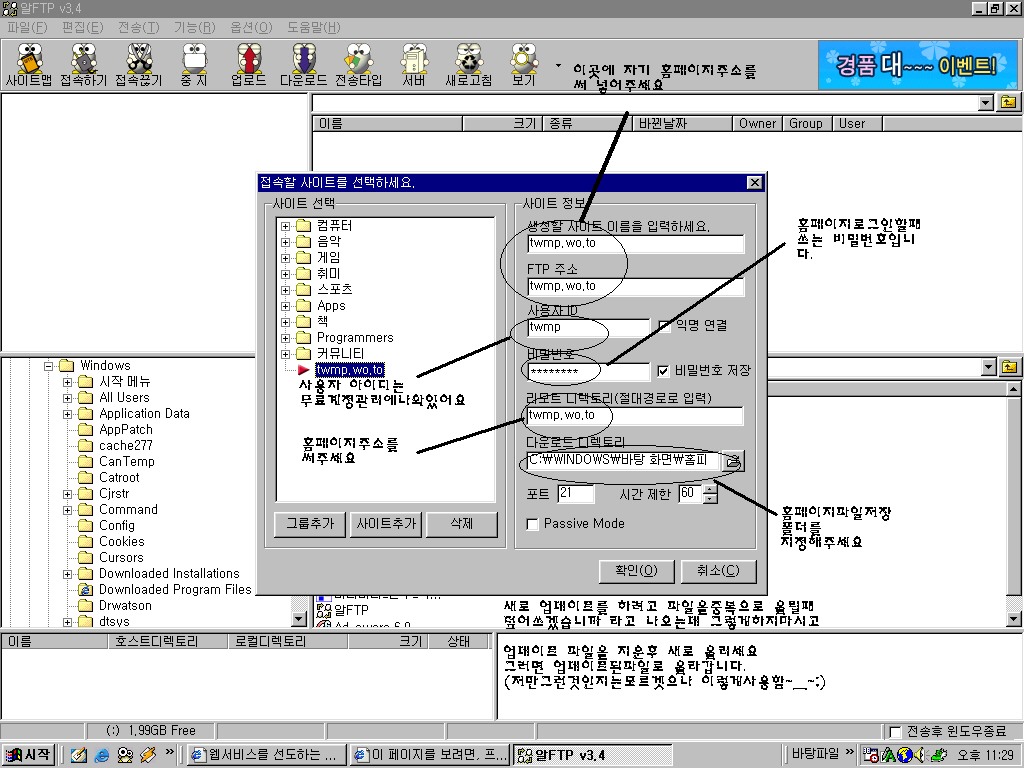Image resolution: width=1024 pixels, height=768 pixels.
Task: Browse for download directory folder icon
Action: point(733,461)
